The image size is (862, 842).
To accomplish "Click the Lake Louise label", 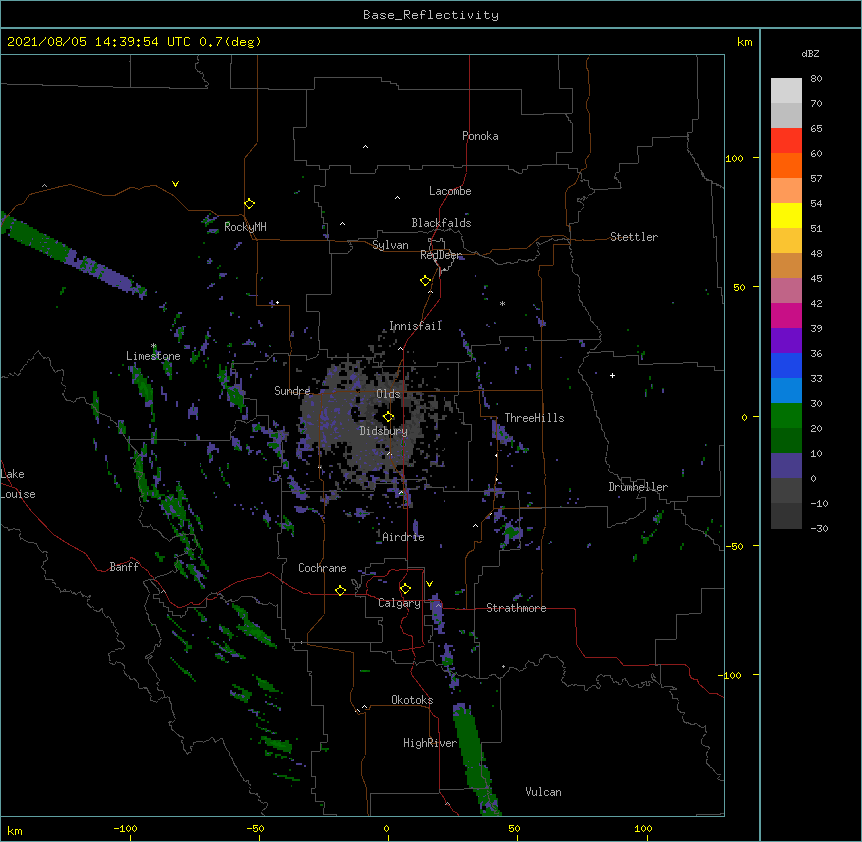I will click(18, 484).
